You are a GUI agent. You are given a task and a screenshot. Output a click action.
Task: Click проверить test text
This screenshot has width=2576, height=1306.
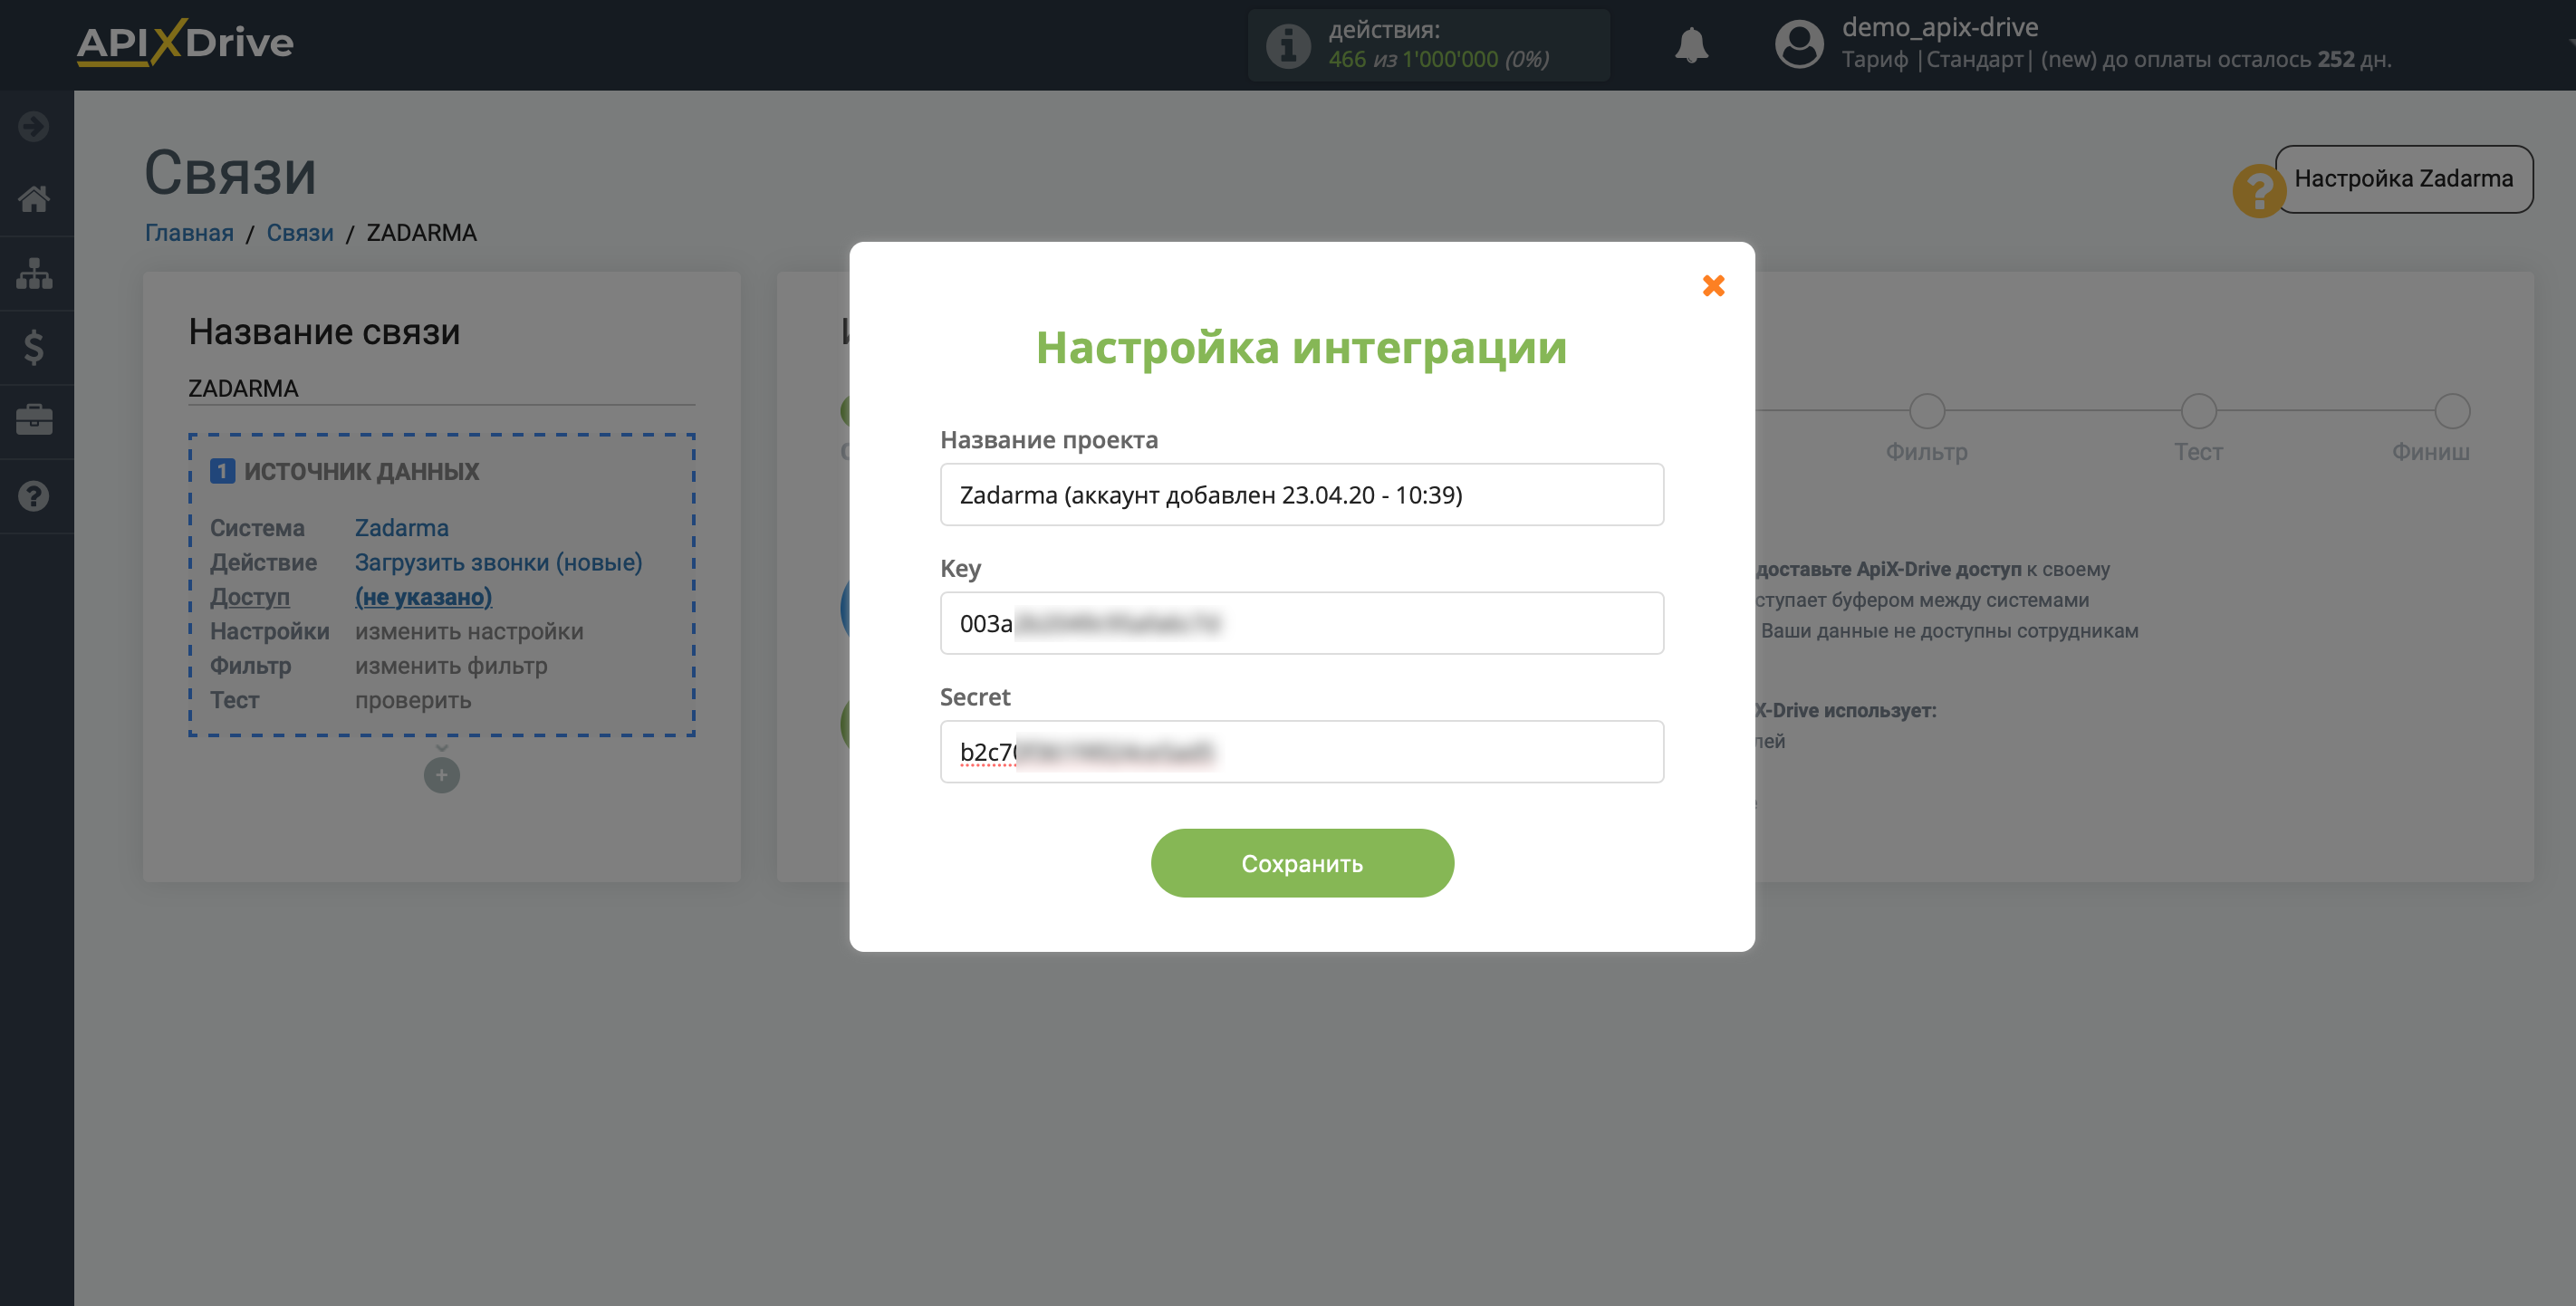coord(413,700)
